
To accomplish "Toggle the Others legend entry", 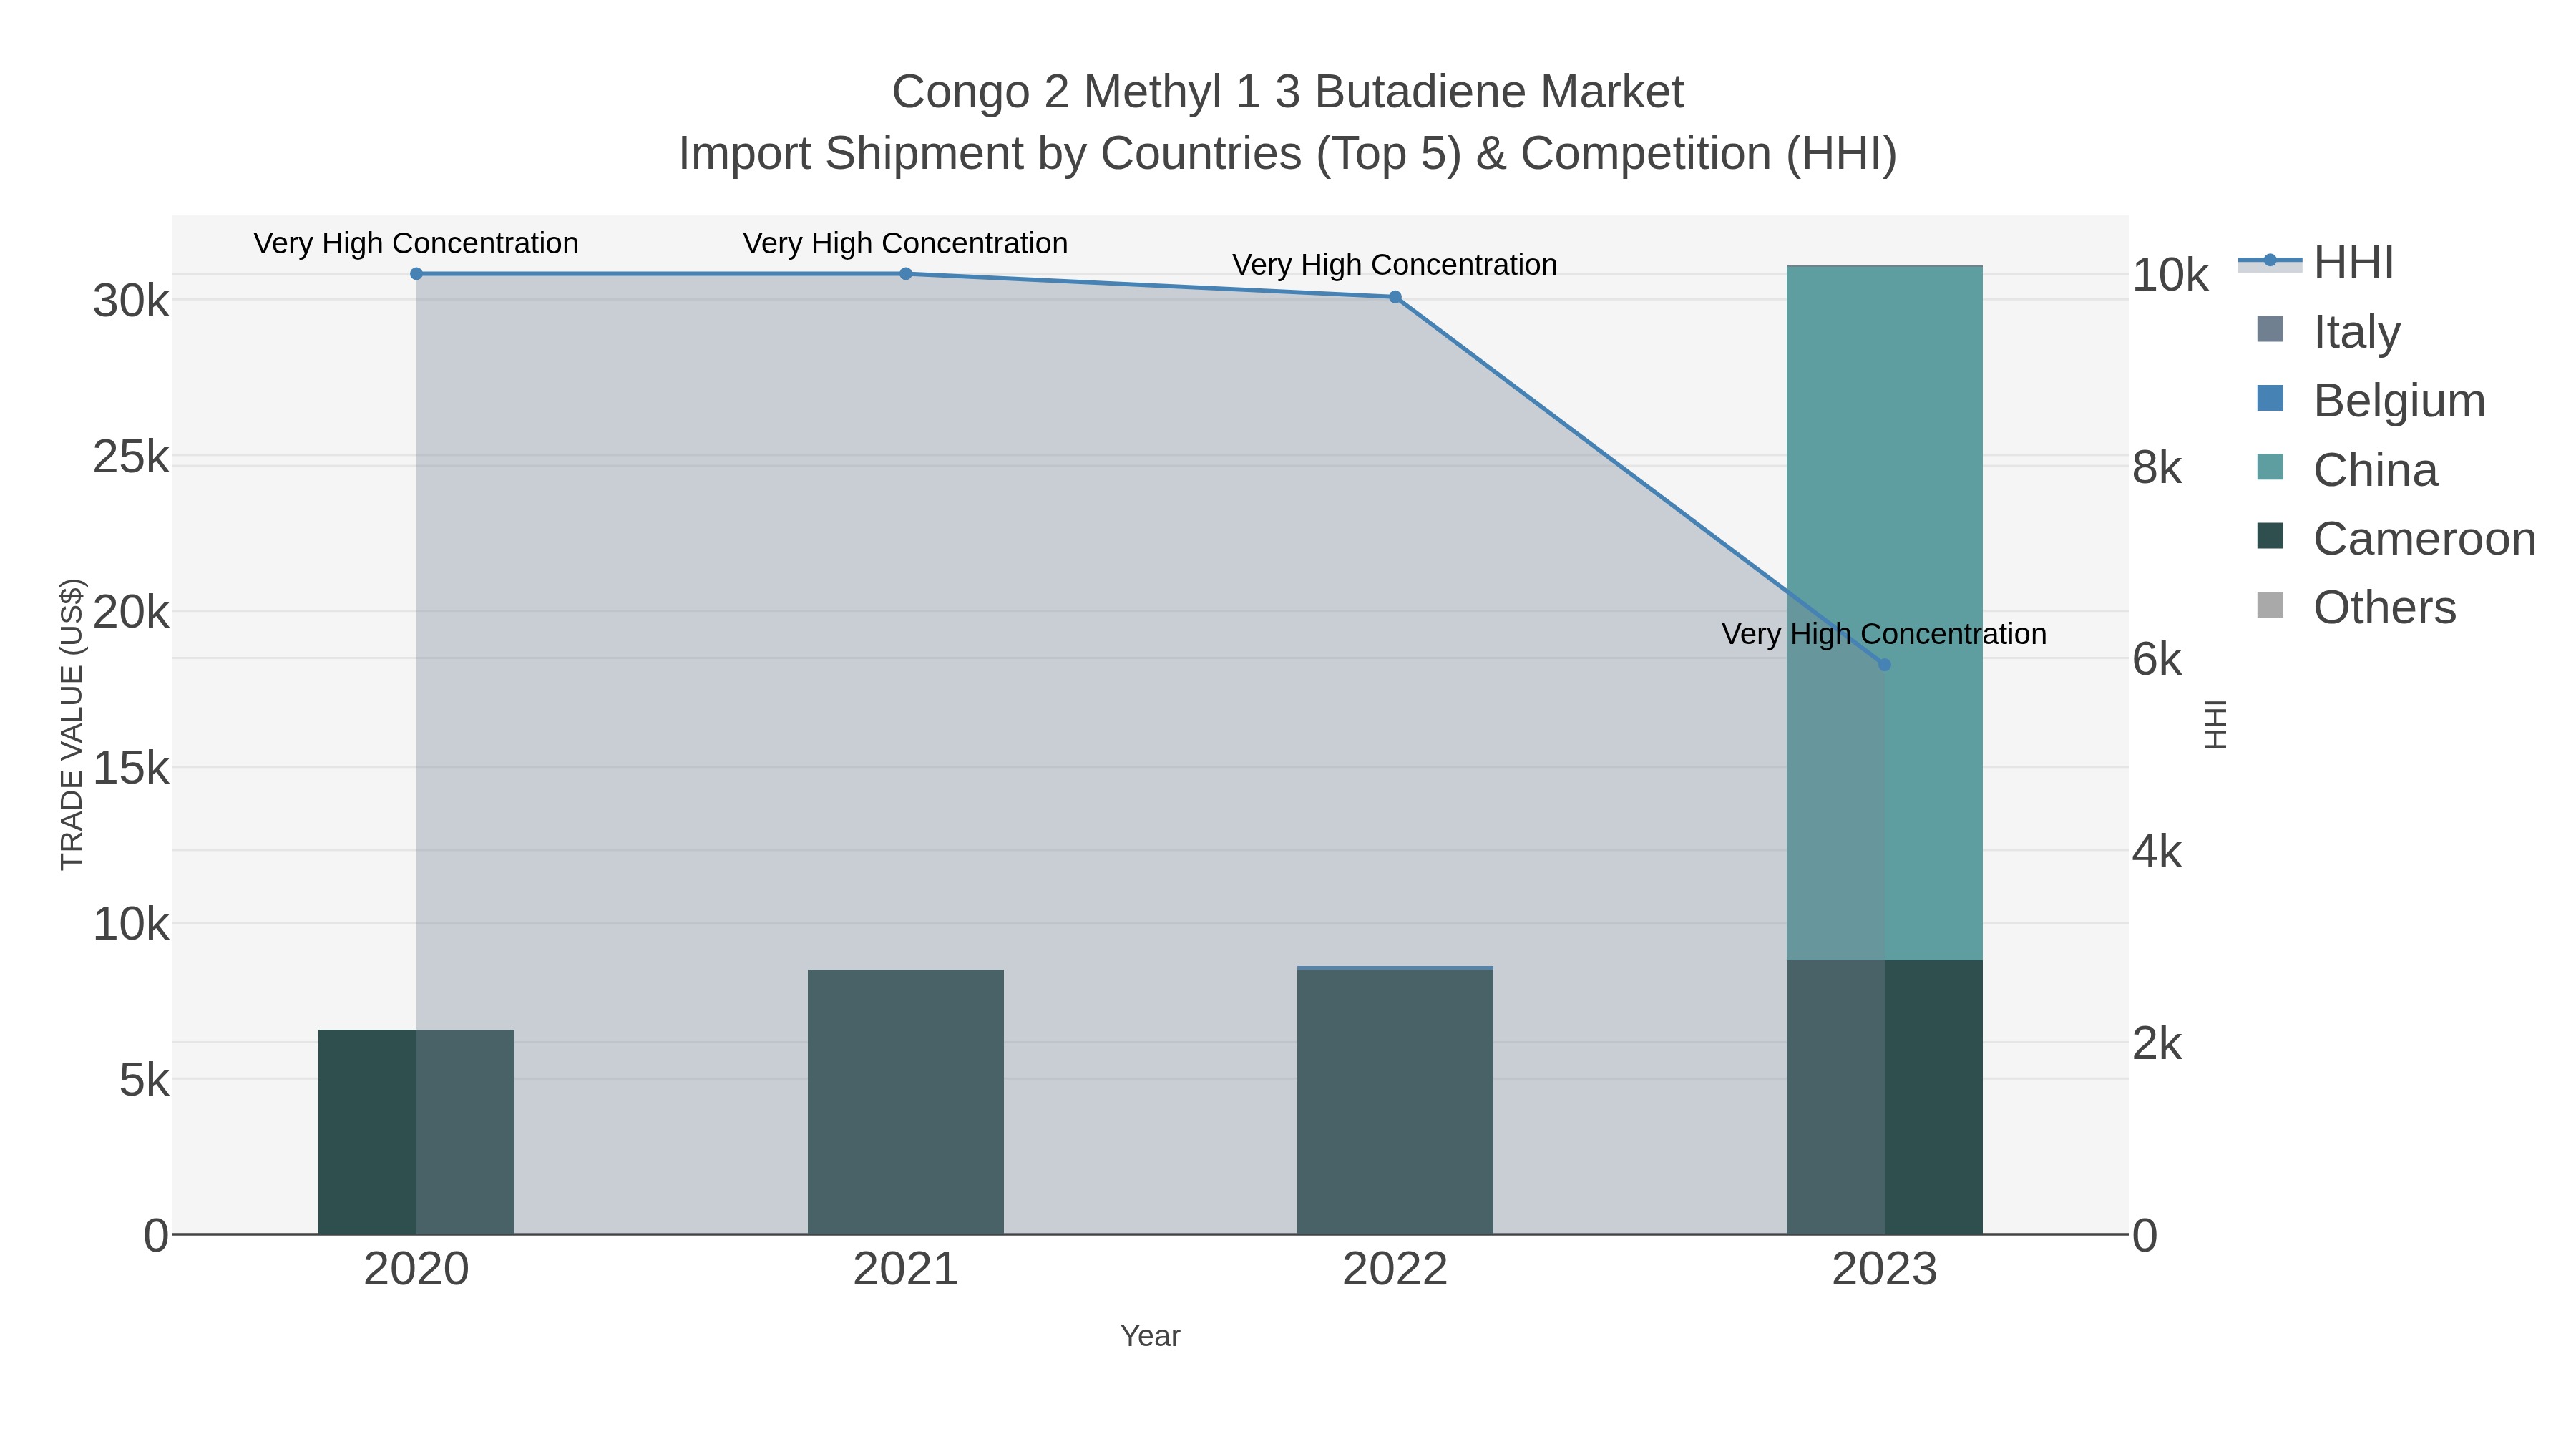I will point(2356,607).
